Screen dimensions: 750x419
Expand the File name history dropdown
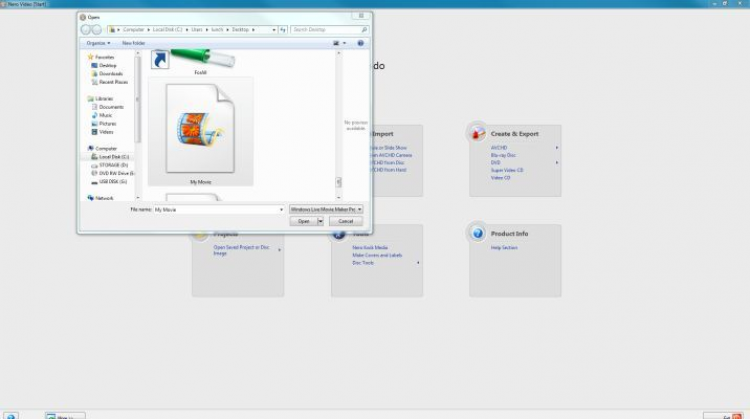(x=281, y=210)
